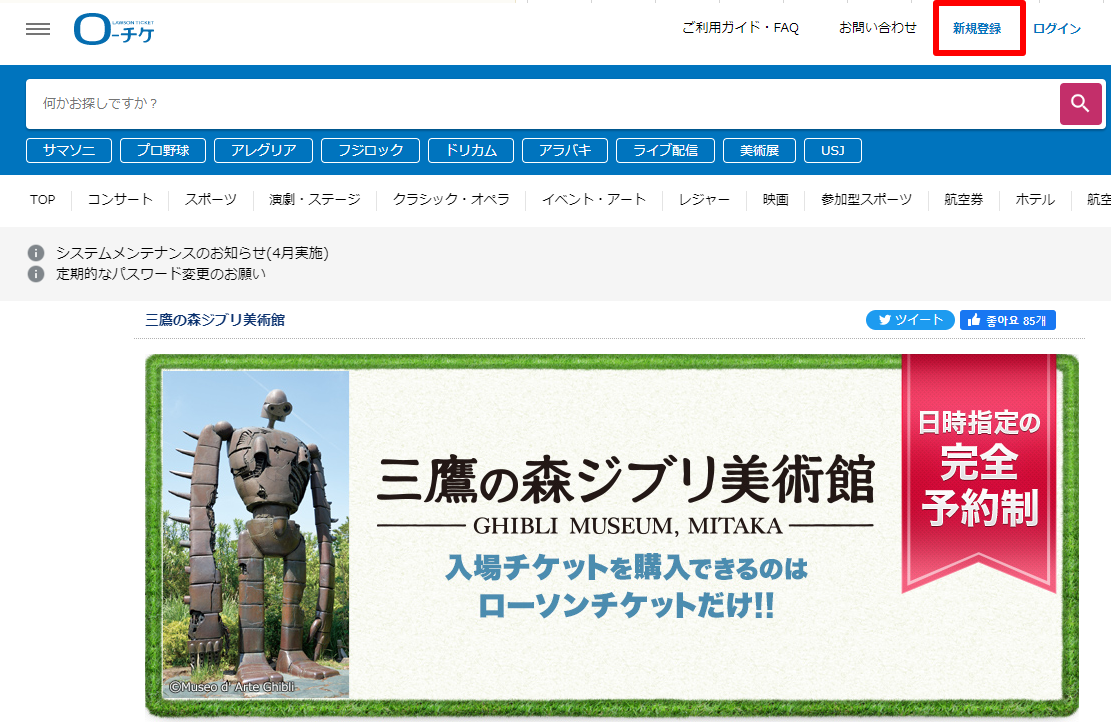Select the フジロック keyword tag
Viewport: 1111px width, 722px height.
pos(371,150)
